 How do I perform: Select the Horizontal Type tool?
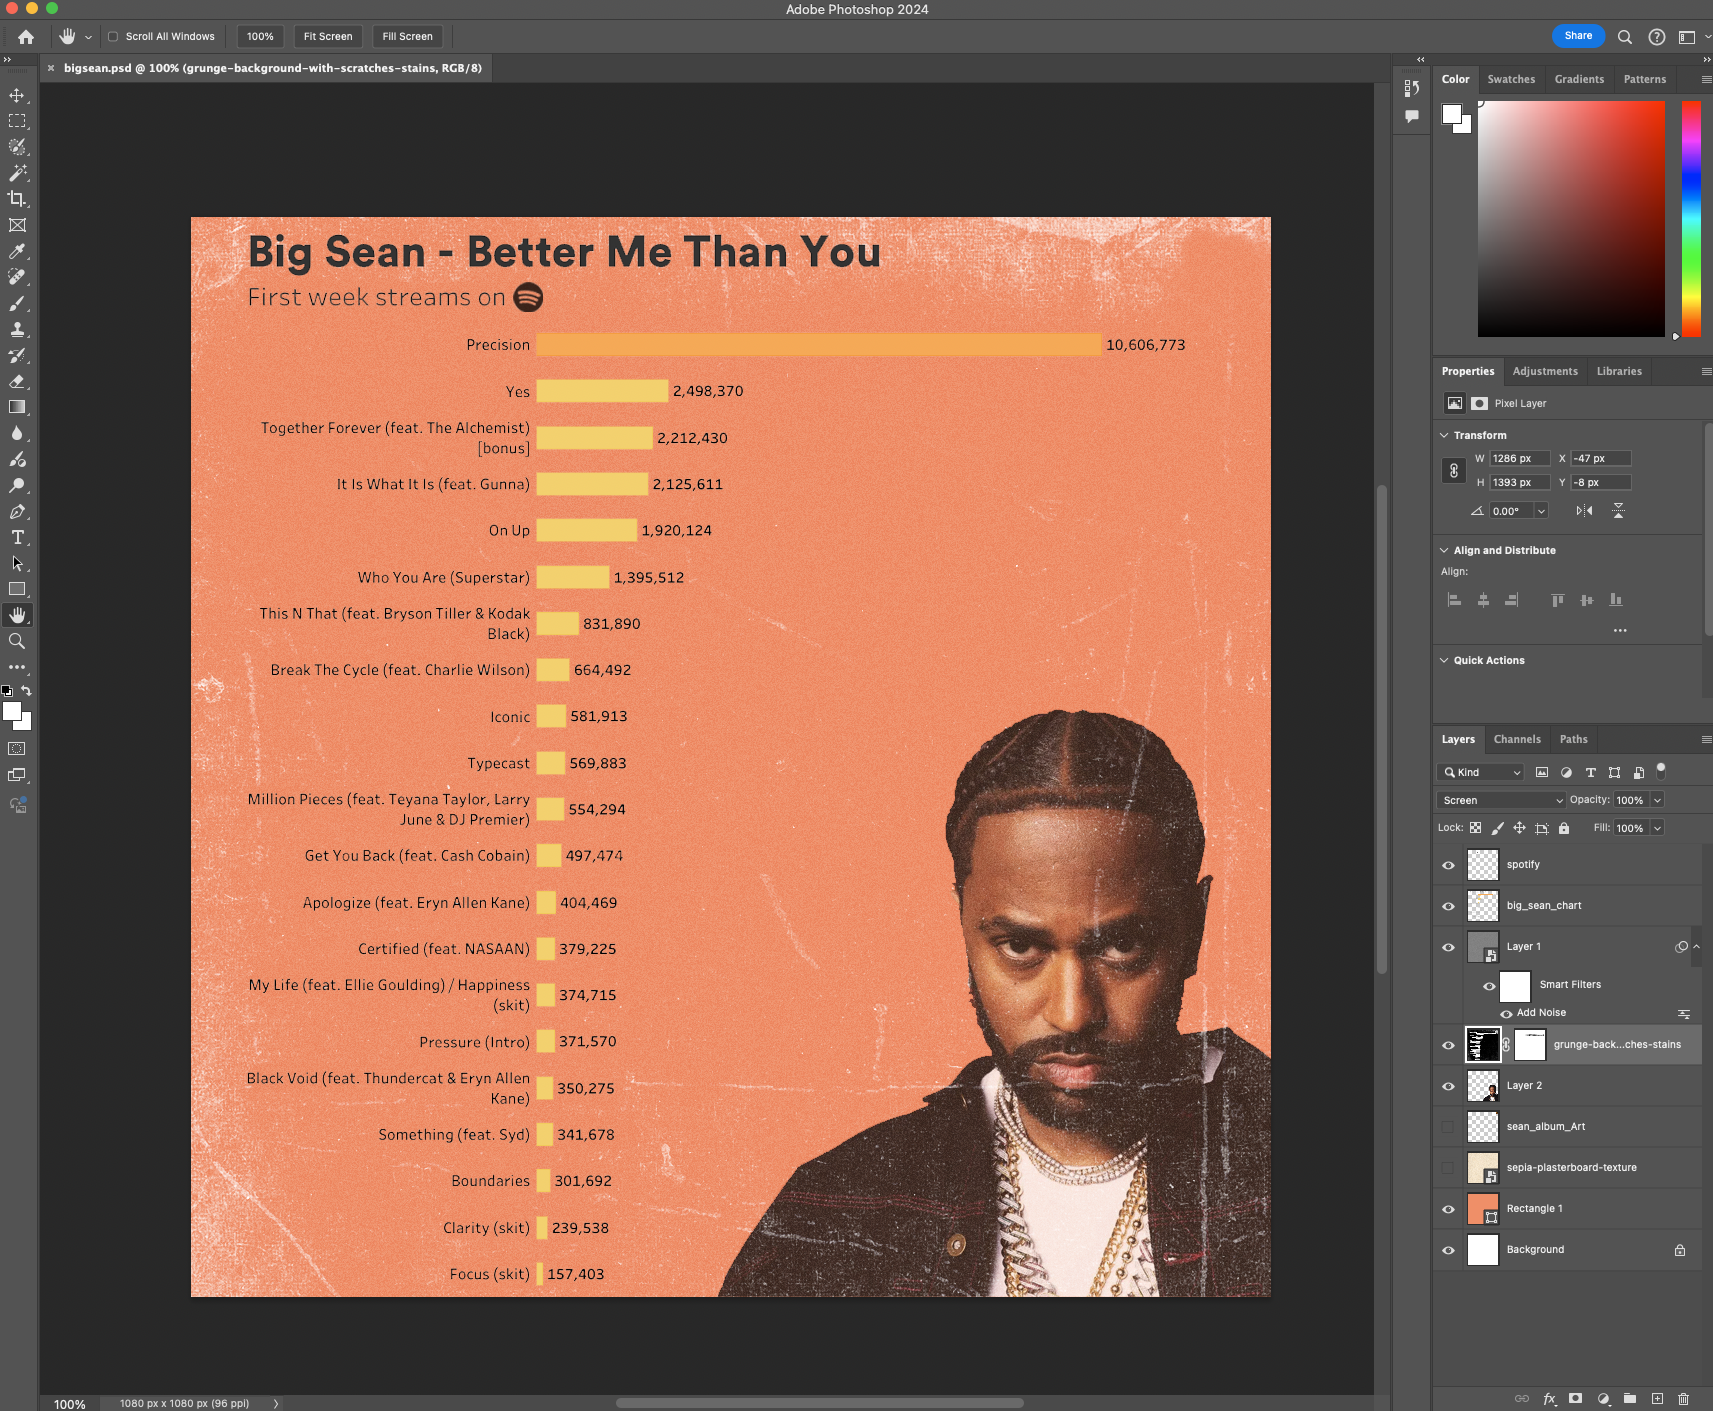point(17,537)
